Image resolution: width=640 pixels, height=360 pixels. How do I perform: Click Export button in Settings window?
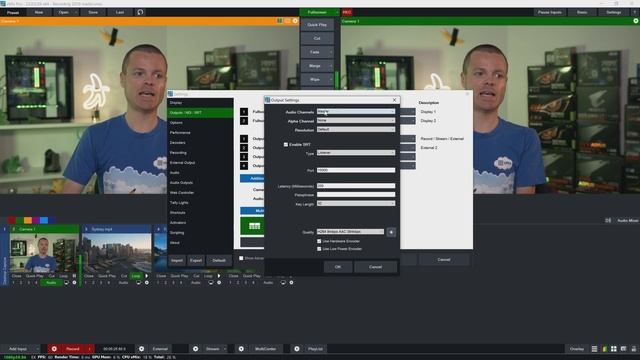point(196,260)
